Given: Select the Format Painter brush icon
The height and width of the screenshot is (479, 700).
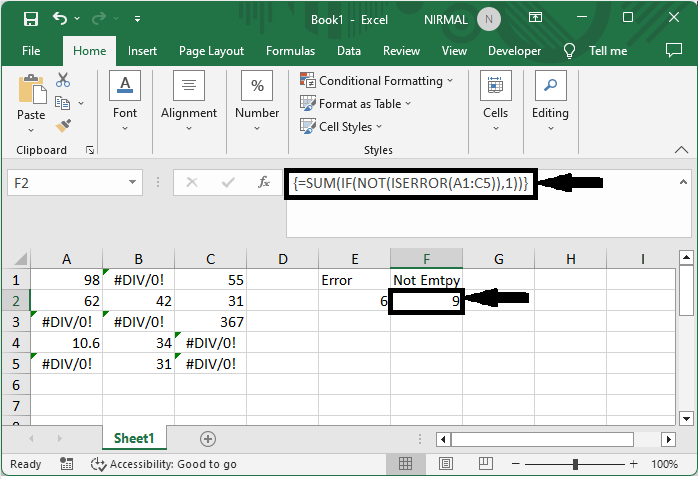Looking at the screenshot, I should [63, 125].
